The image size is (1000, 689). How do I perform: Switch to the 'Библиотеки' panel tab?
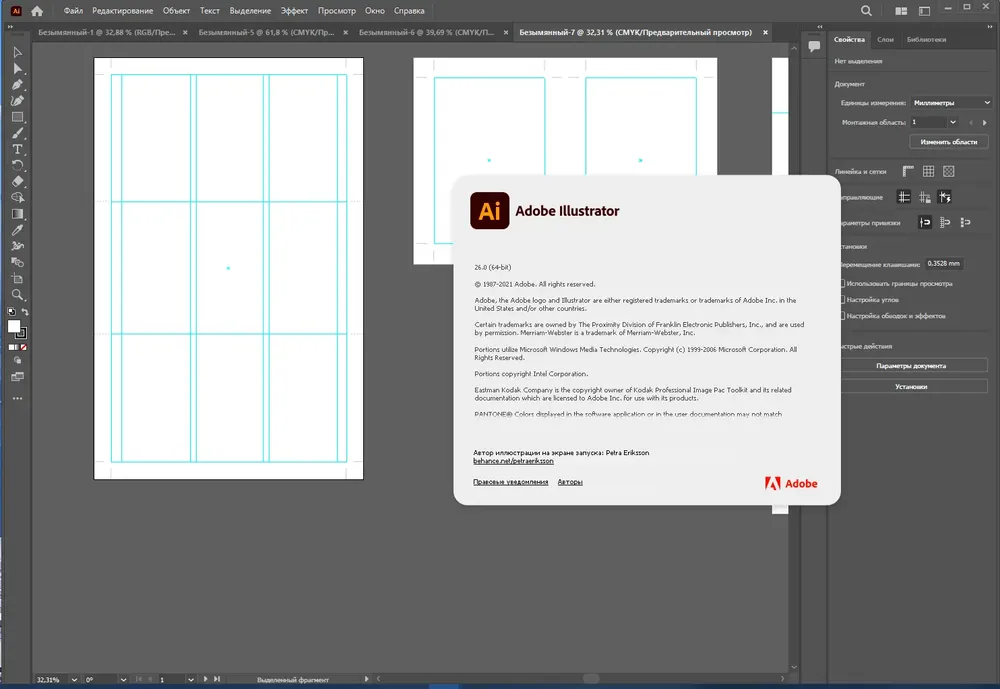tap(926, 40)
